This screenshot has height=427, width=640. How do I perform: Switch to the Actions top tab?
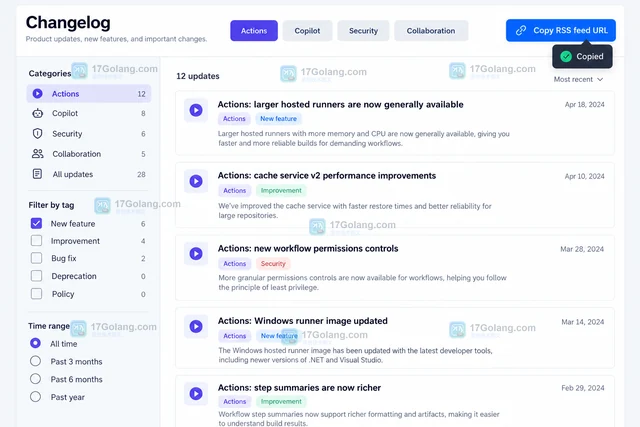pyautogui.click(x=254, y=31)
